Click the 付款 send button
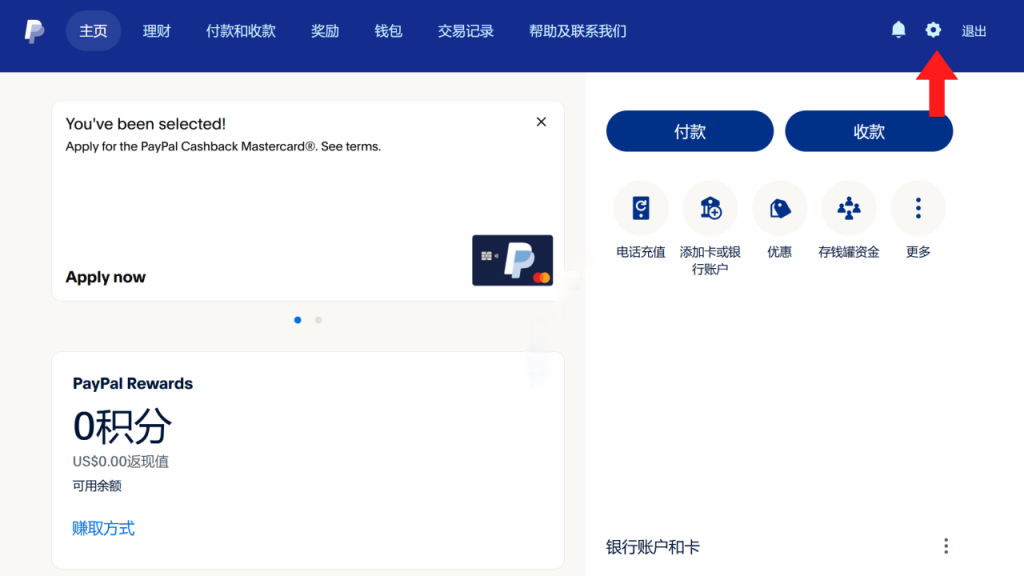This screenshot has height=576, width=1024. (x=690, y=131)
